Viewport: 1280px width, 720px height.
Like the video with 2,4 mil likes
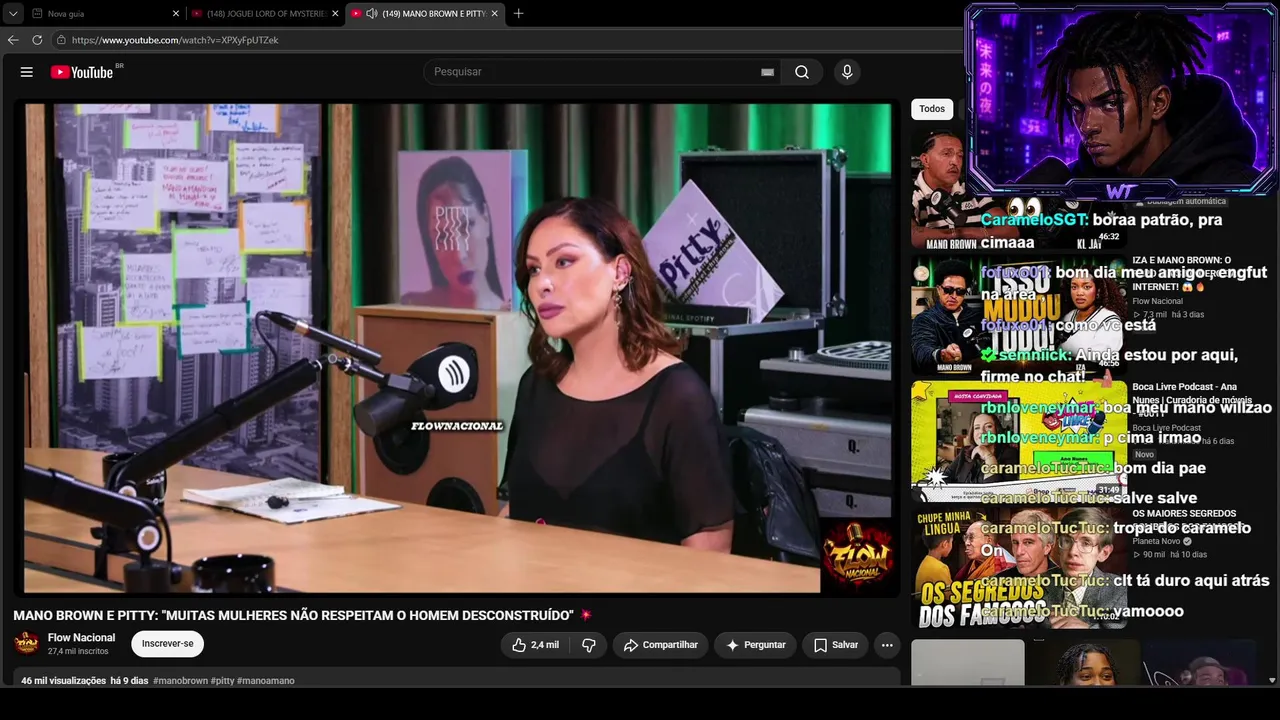coord(535,645)
